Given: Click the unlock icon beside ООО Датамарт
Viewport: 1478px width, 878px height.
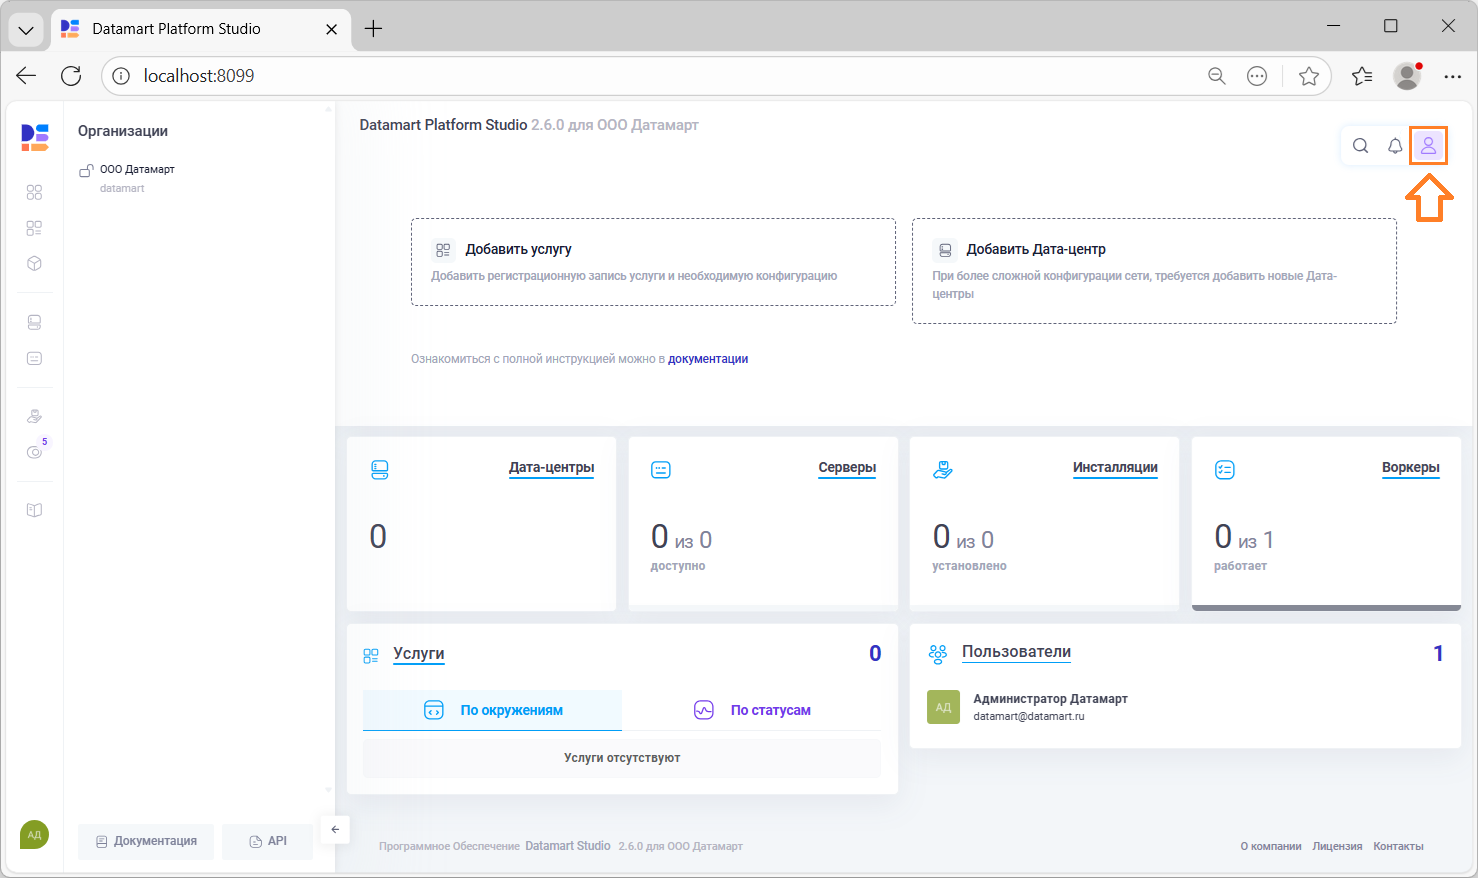Looking at the screenshot, I should point(86,171).
